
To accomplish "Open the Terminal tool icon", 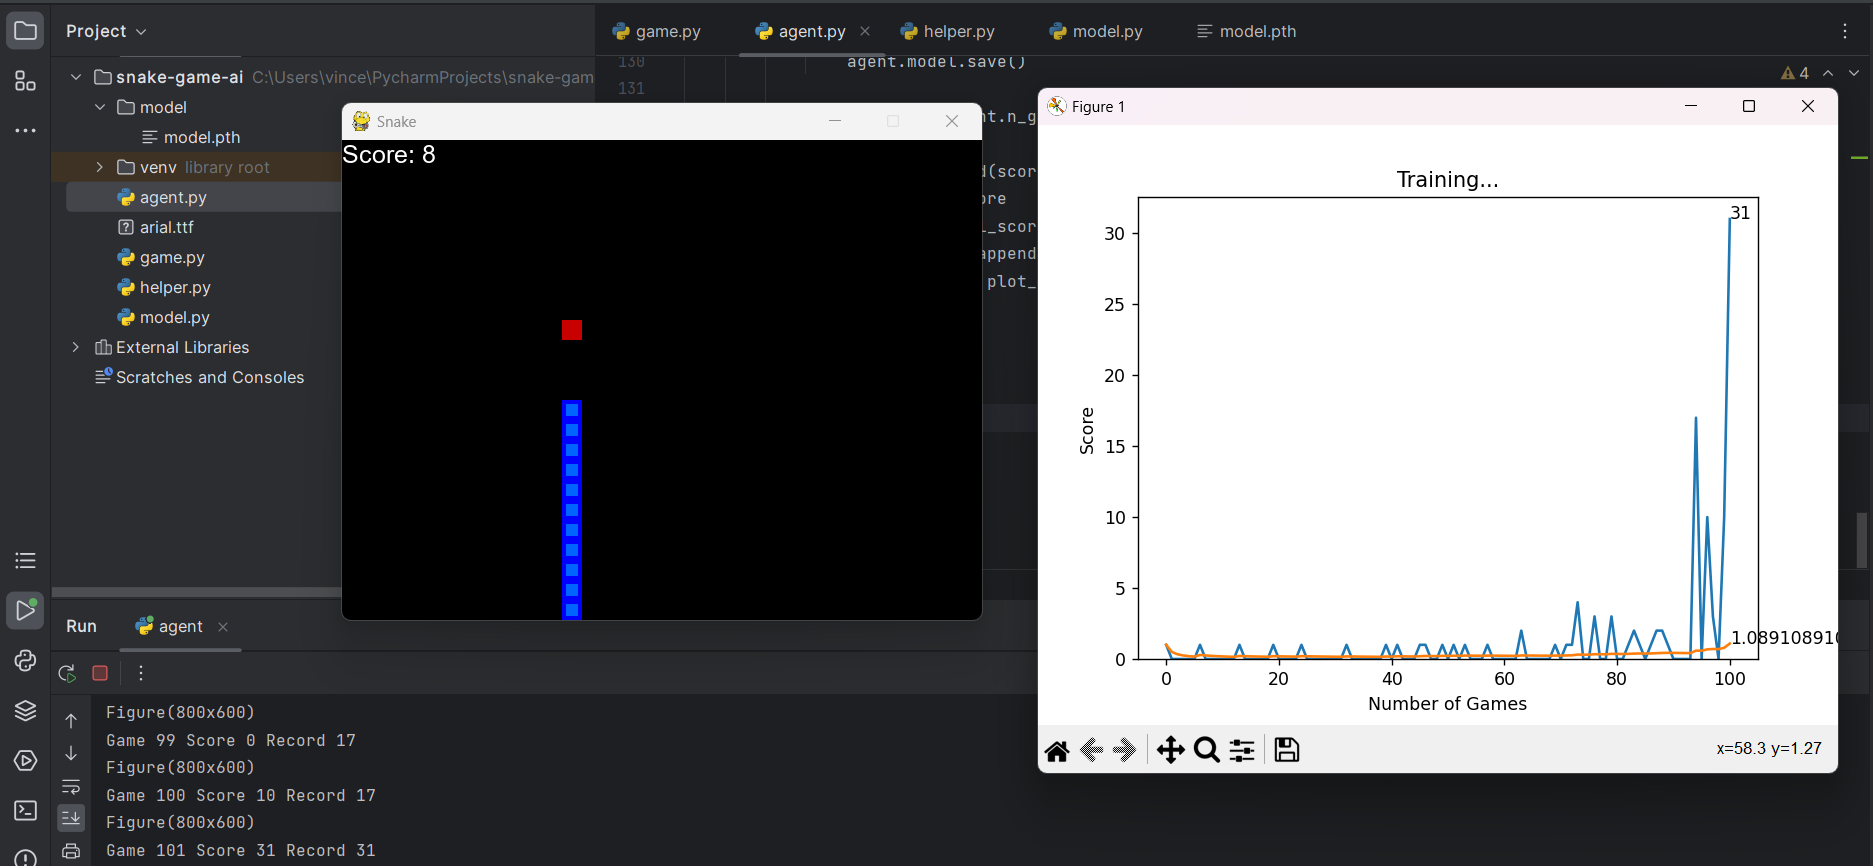I will [25, 811].
